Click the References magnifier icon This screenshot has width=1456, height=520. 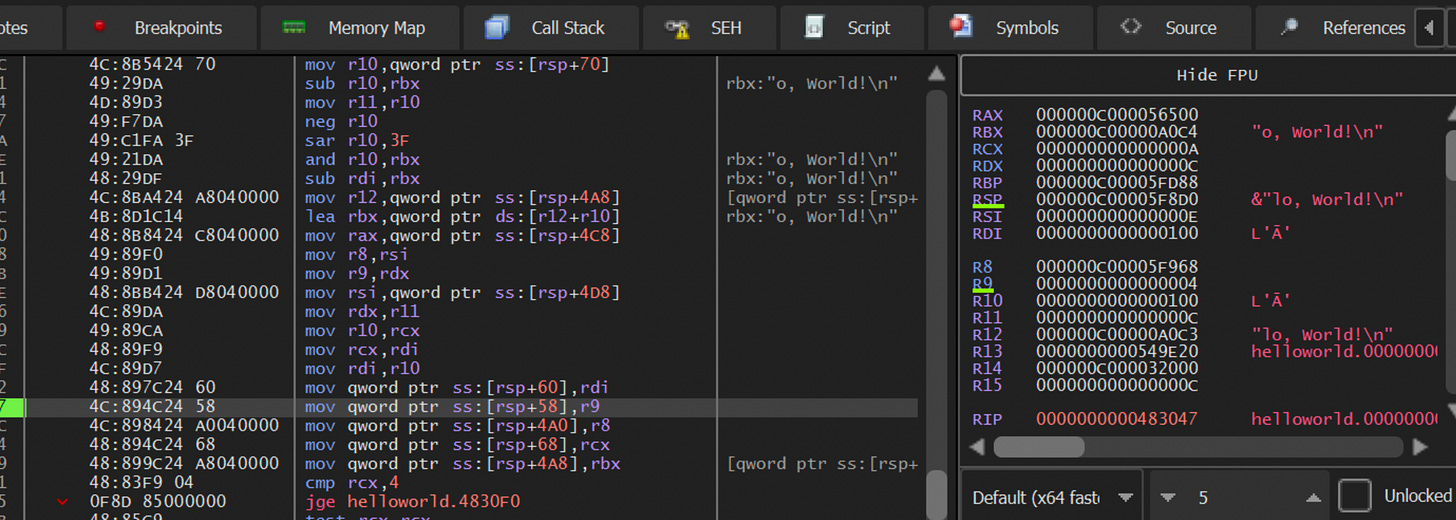coord(1290,27)
